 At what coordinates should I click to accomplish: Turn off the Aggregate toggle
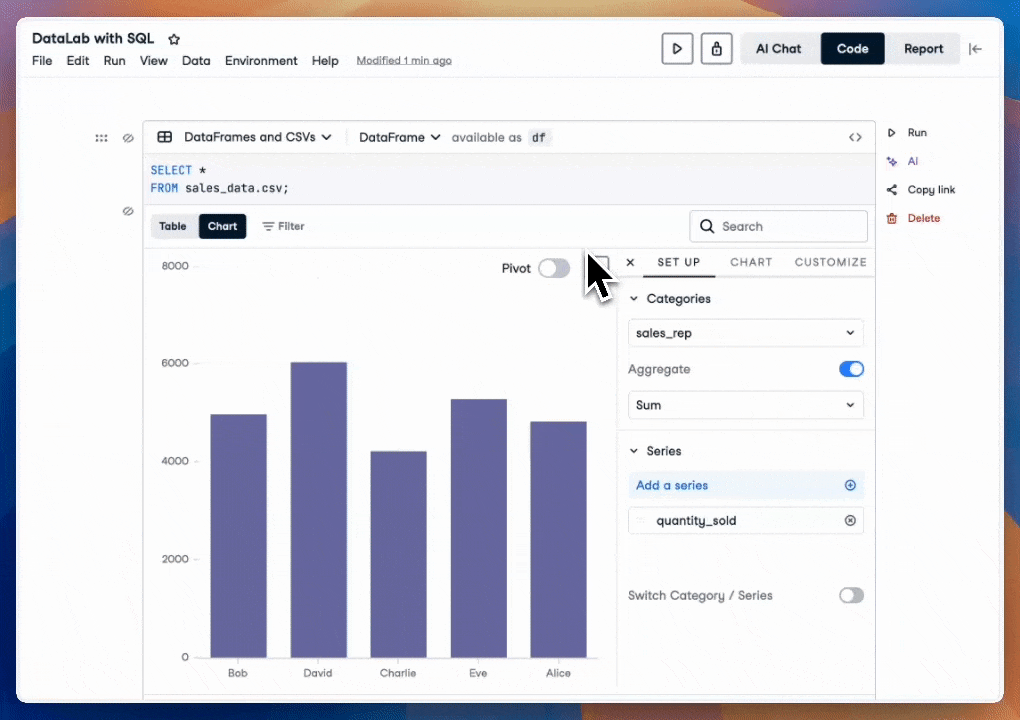(851, 369)
